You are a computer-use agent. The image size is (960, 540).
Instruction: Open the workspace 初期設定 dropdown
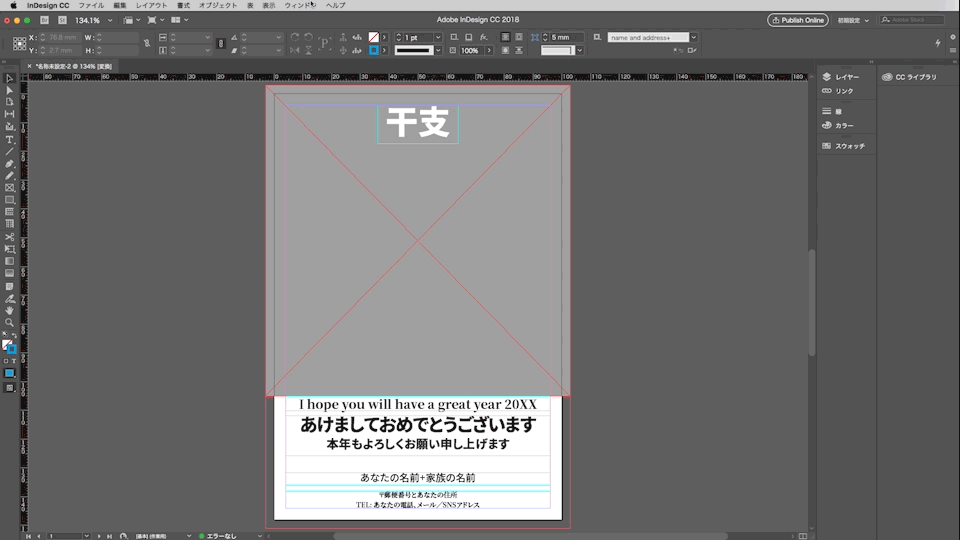853,20
